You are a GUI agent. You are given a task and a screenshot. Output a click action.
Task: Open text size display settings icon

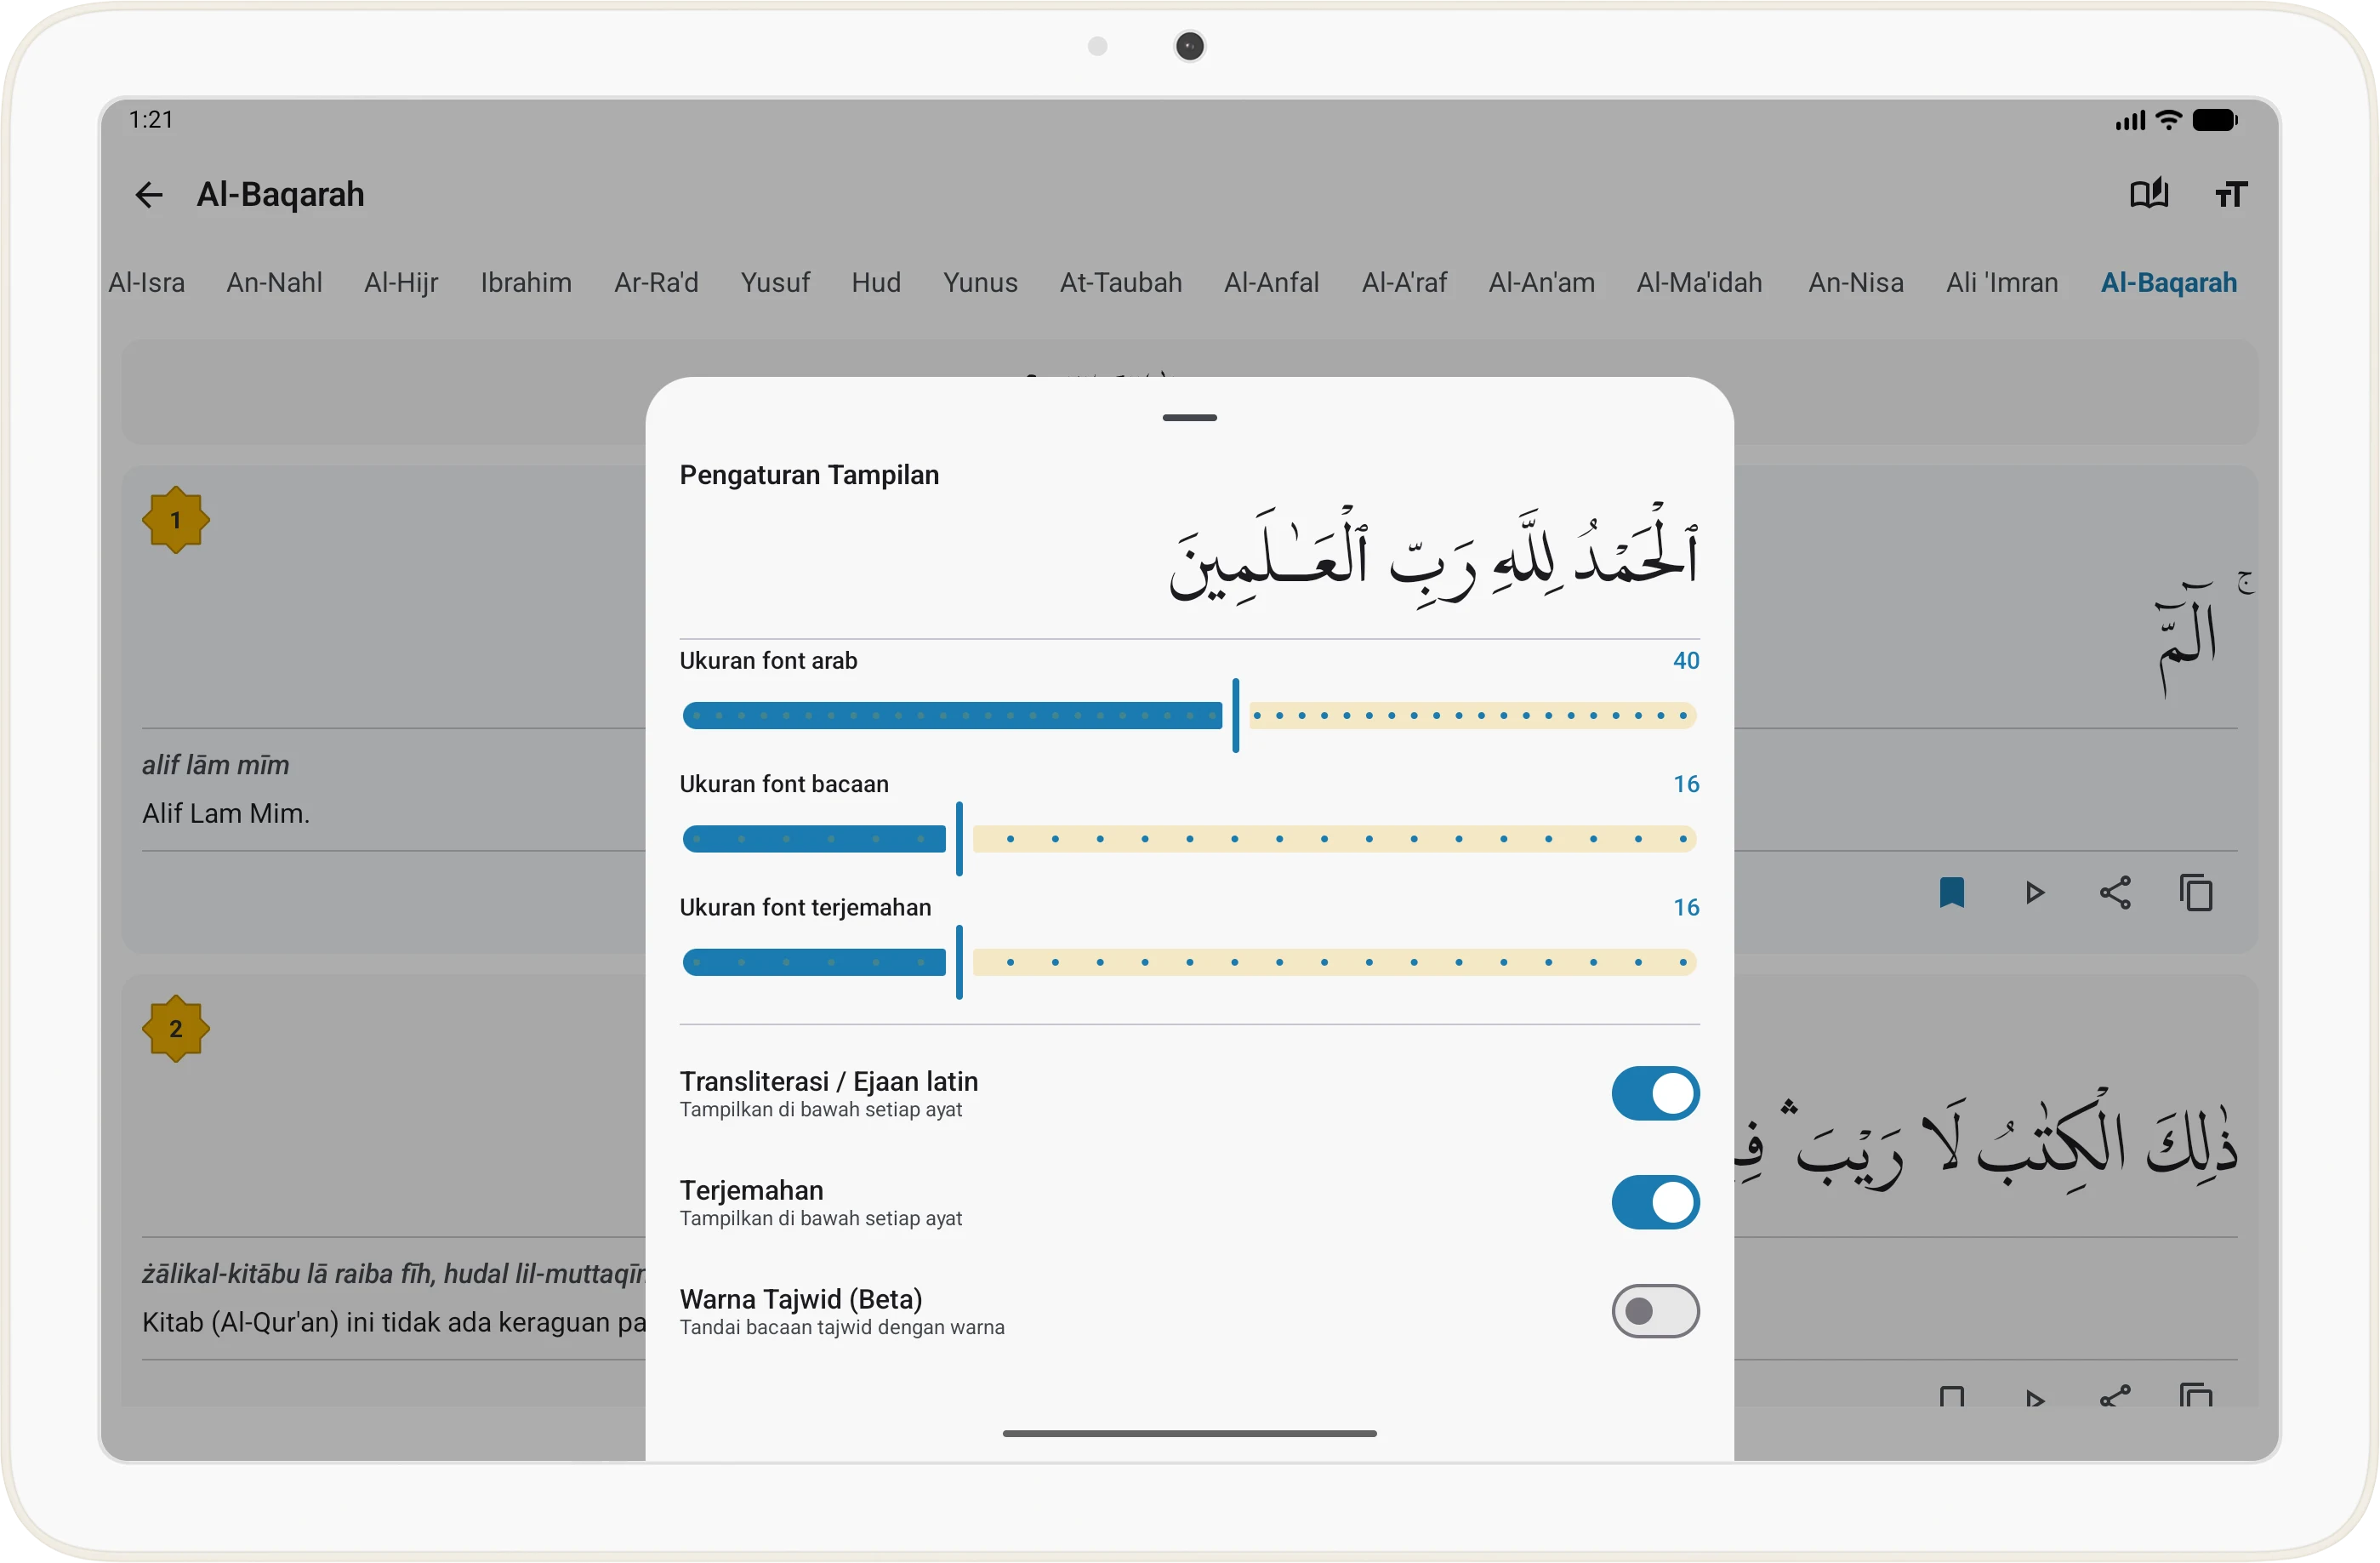click(x=2231, y=194)
